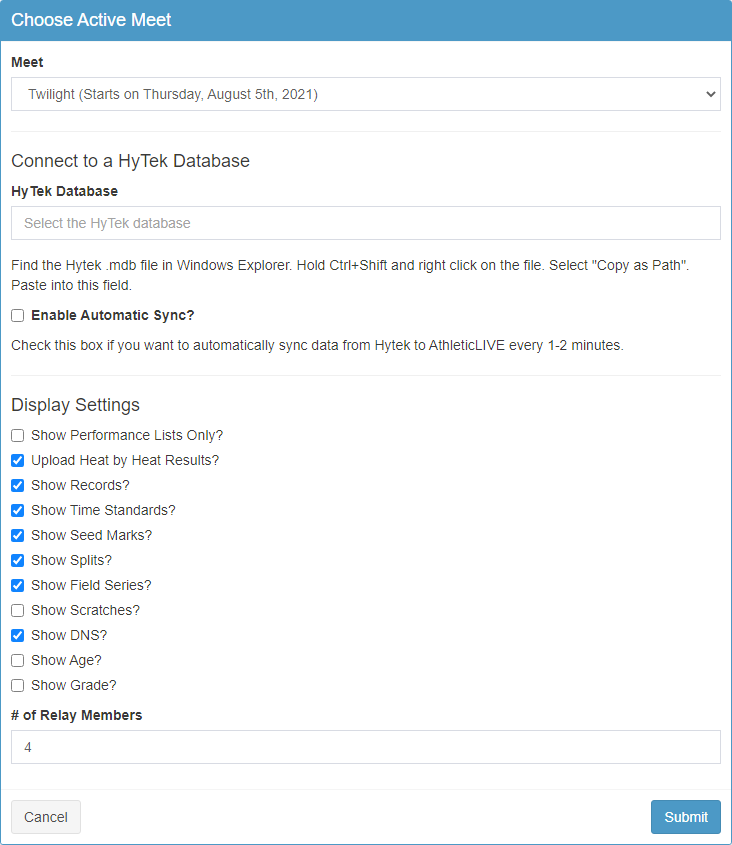Enable the Show Grade checkbox
This screenshot has height=845, width=732.
point(18,685)
